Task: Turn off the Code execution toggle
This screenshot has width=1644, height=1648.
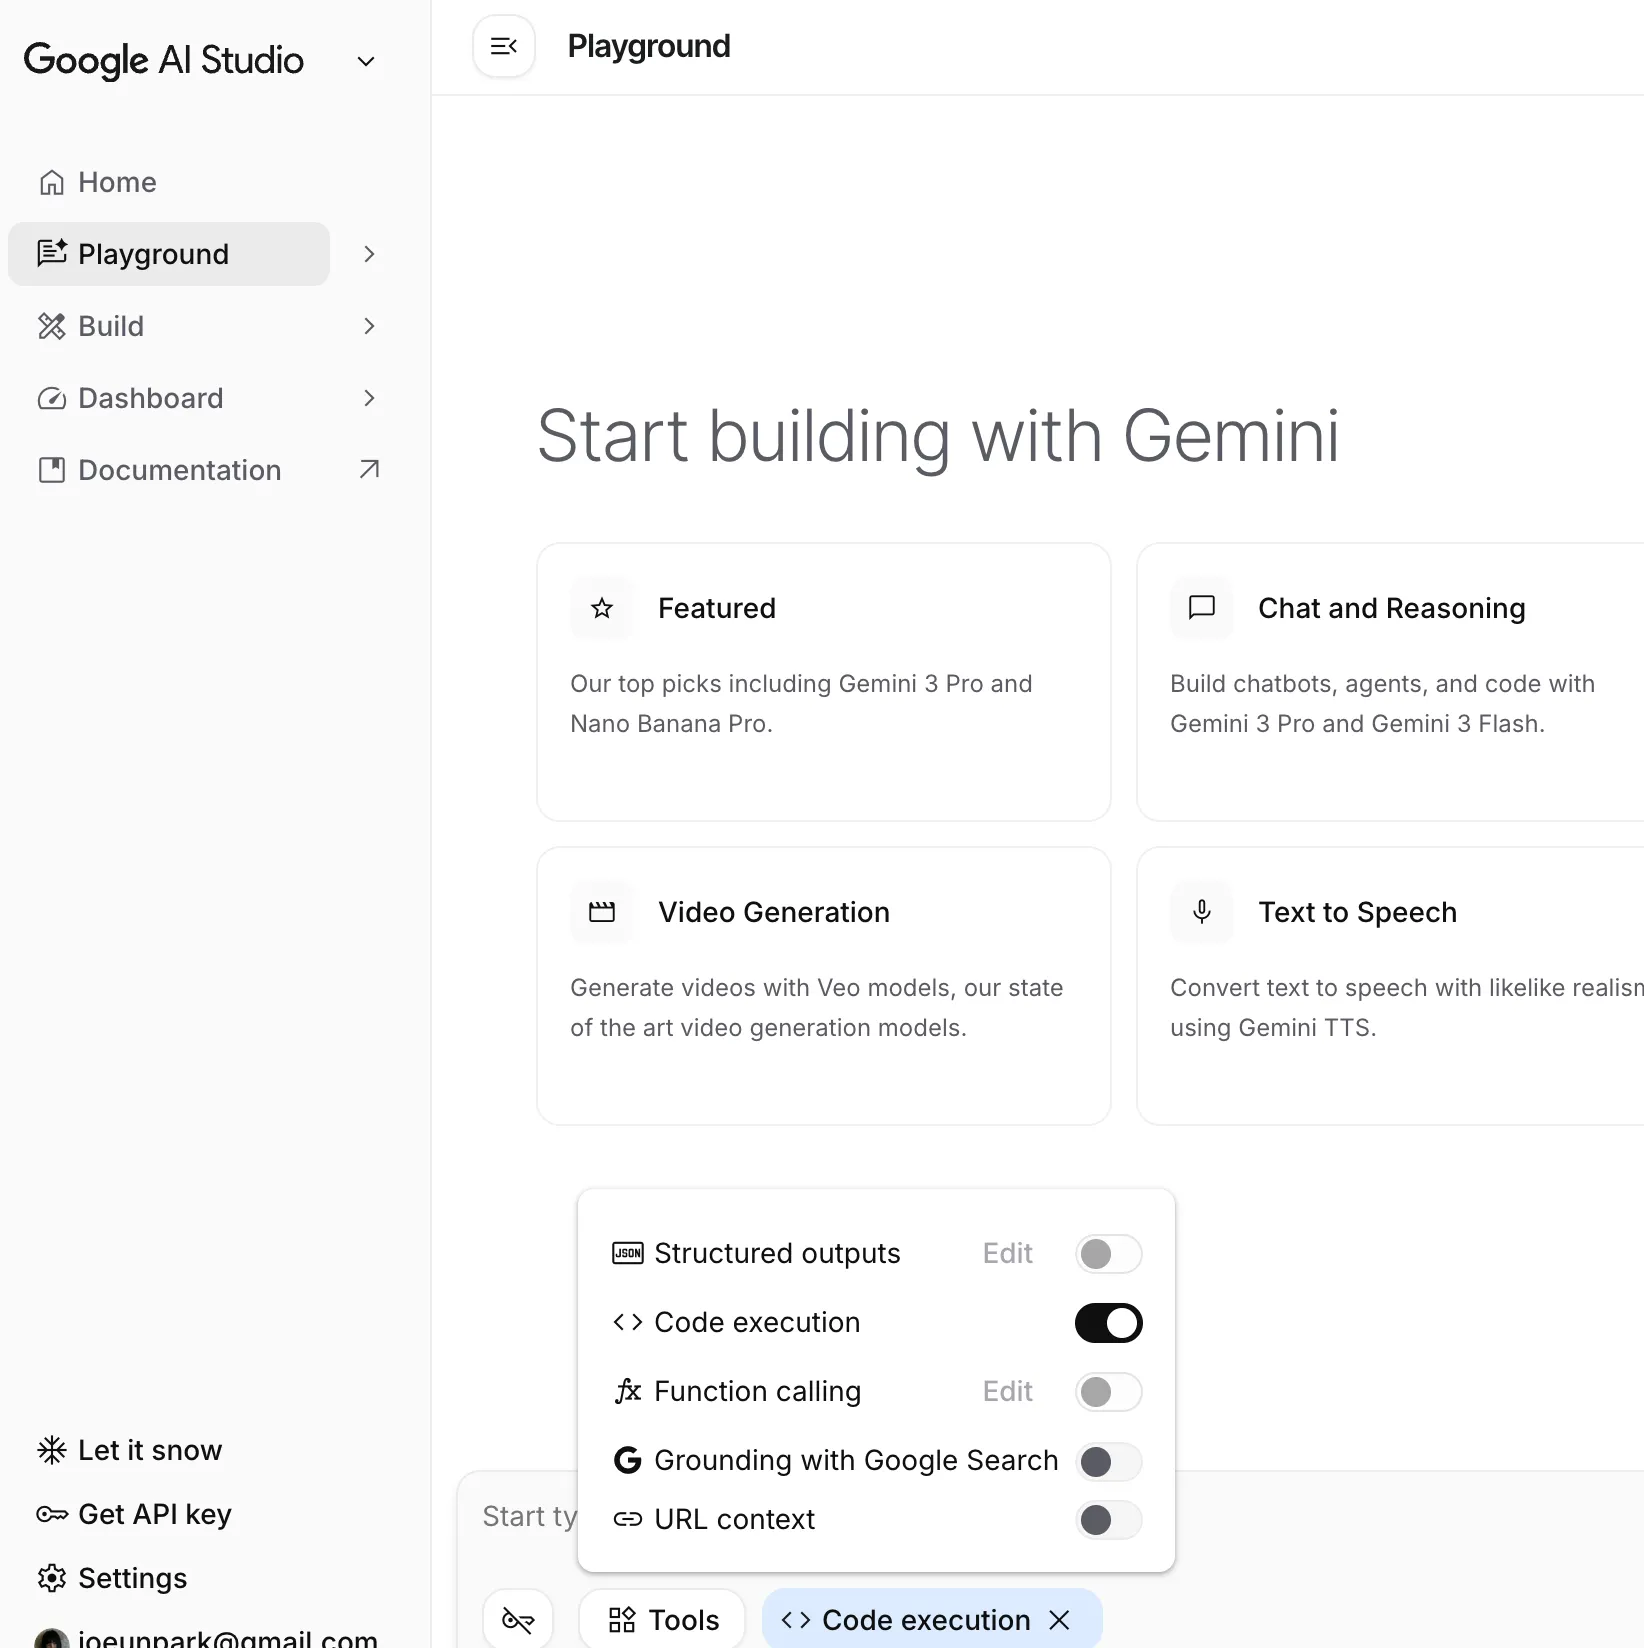Action: pos(1108,1323)
